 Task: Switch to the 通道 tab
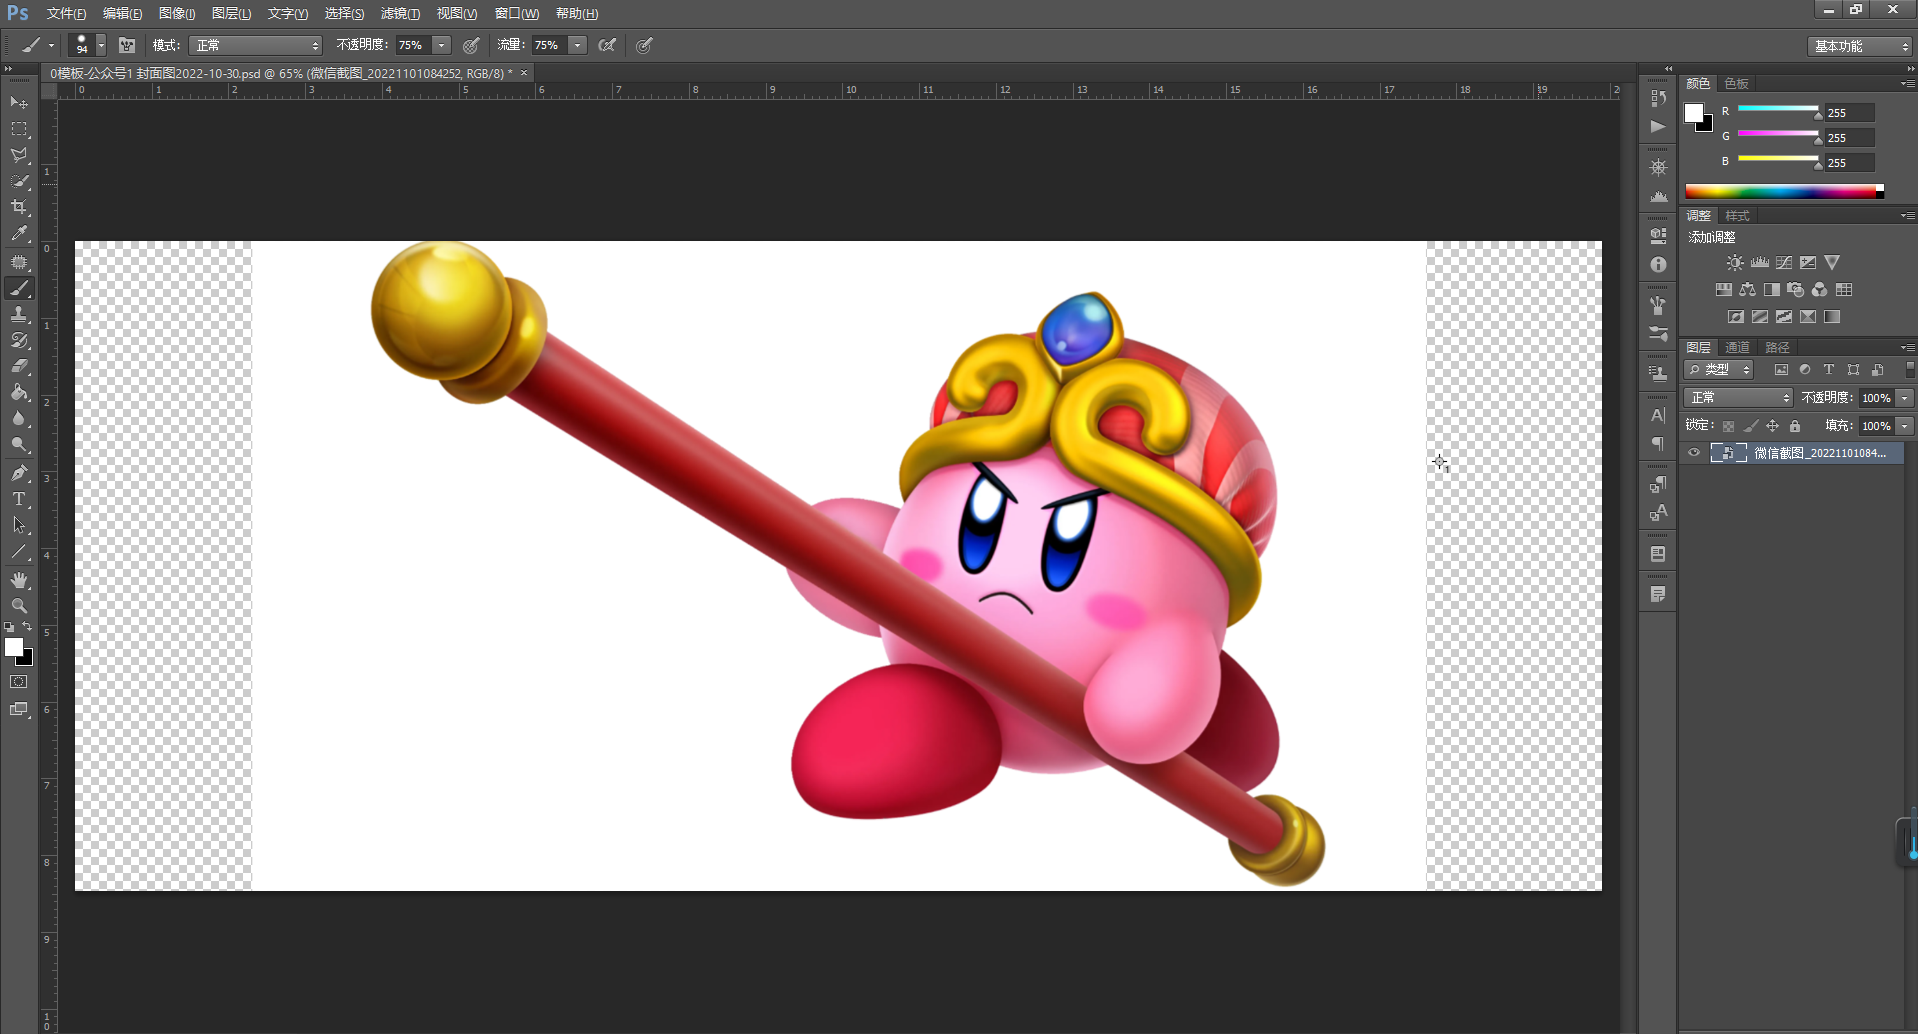(1738, 347)
